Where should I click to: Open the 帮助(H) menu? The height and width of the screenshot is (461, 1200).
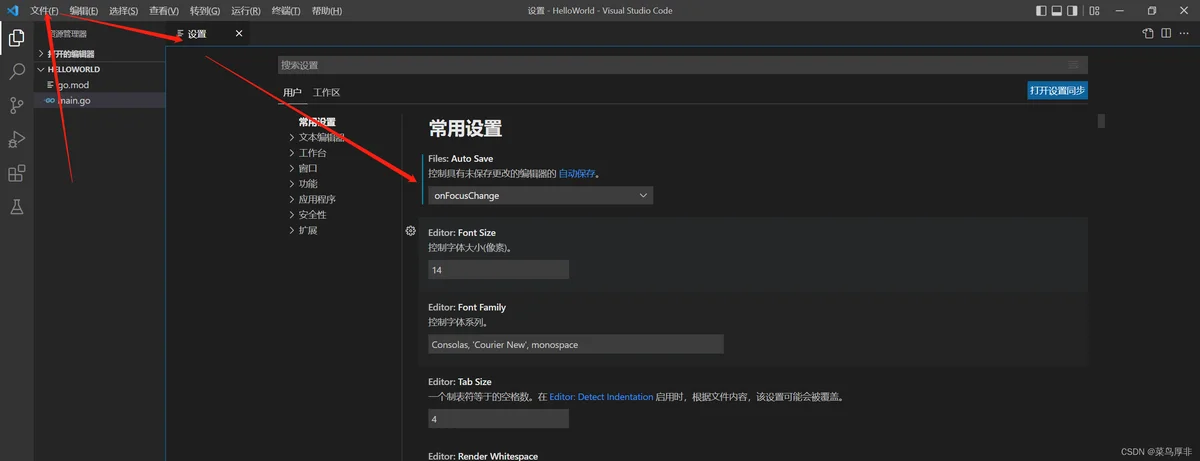pyautogui.click(x=326, y=10)
